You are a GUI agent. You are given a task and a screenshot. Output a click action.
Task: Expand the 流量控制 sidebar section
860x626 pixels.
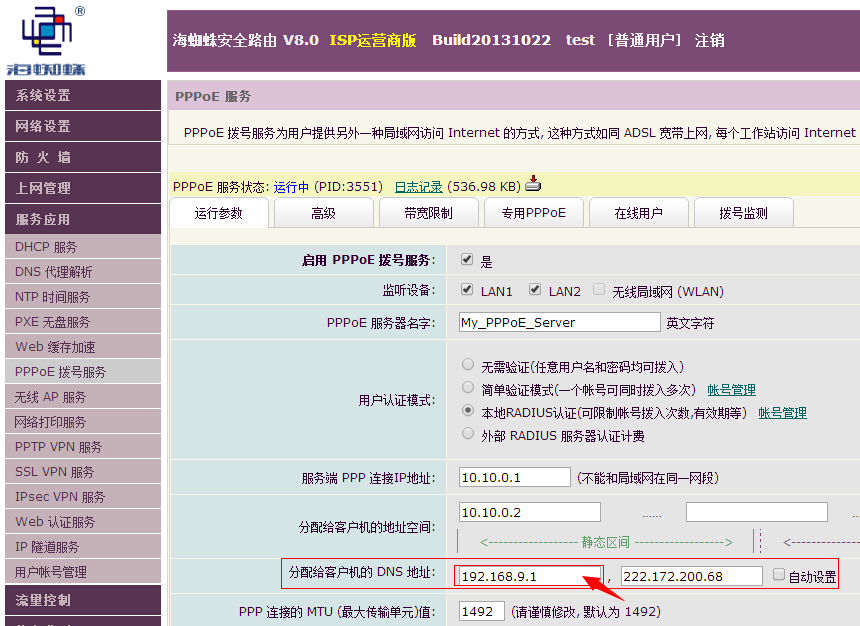[x=80, y=600]
